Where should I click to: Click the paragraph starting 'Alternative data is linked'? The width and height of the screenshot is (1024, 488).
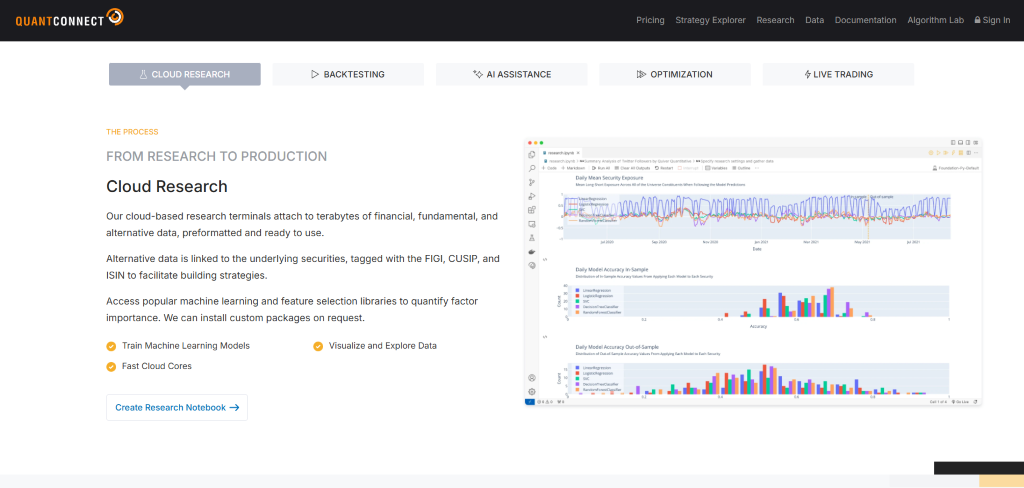pos(303,267)
